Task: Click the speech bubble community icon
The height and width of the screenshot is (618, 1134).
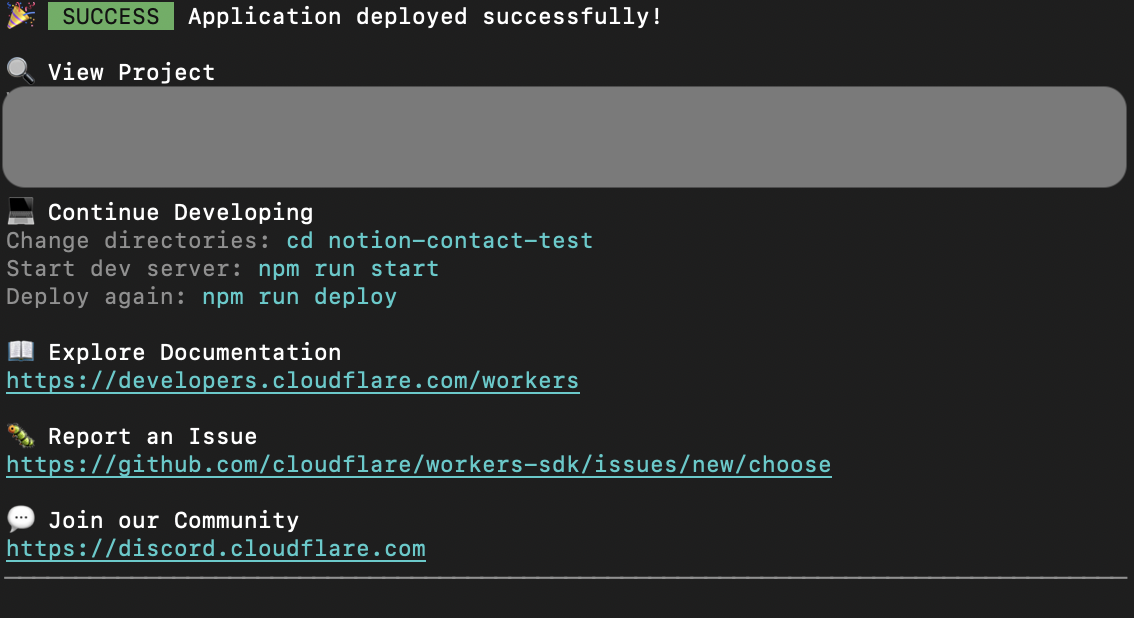Action: (x=21, y=519)
